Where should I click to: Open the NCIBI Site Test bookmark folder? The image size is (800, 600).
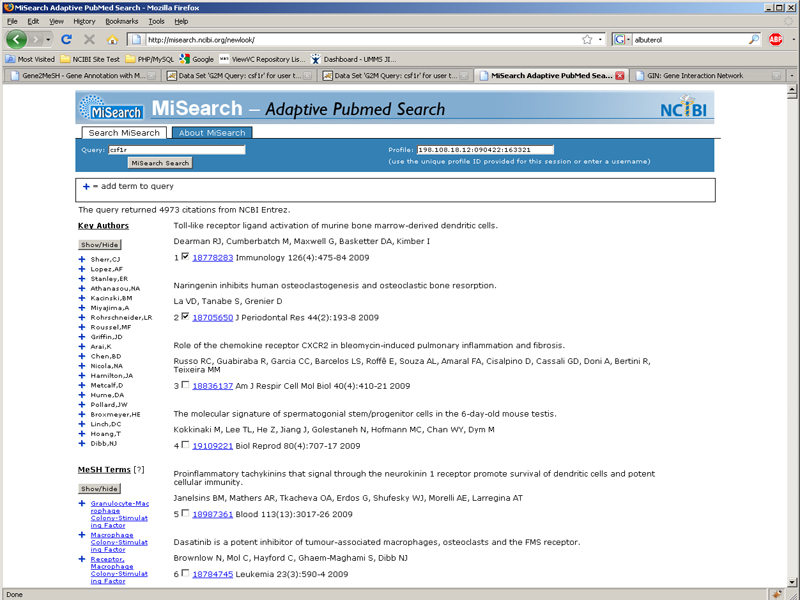click(90, 59)
